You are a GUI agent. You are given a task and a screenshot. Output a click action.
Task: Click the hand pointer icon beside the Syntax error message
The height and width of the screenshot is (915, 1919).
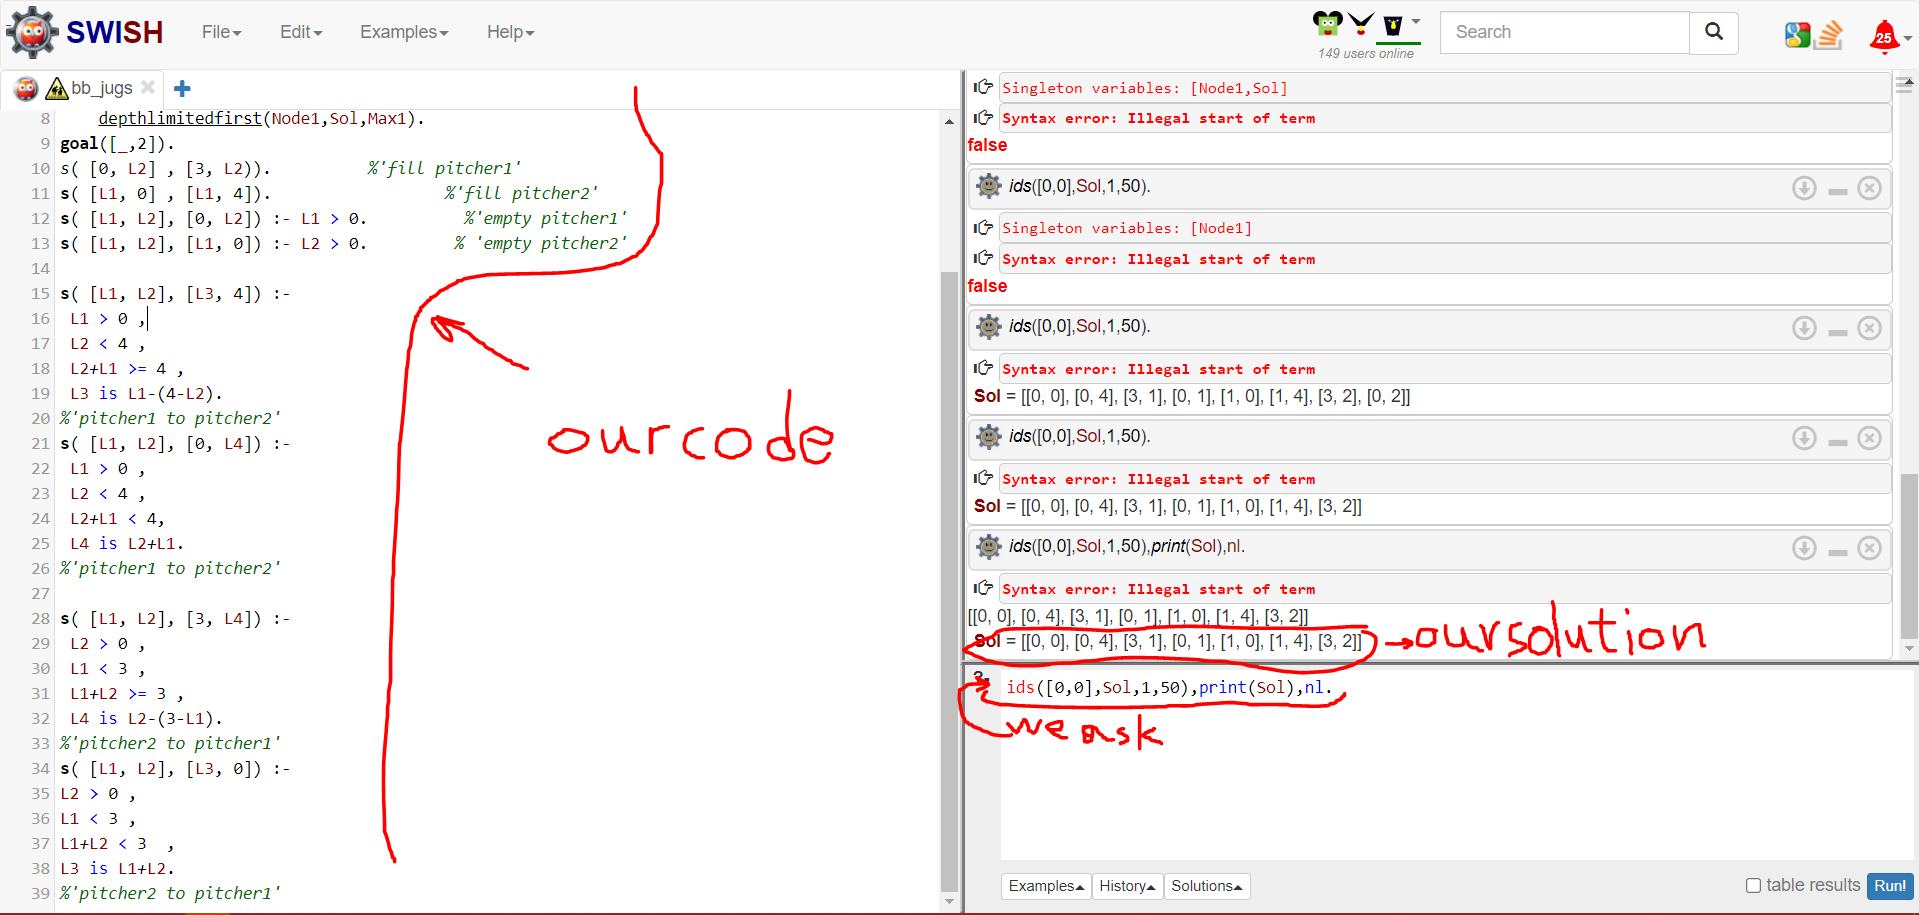coord(984,117)
